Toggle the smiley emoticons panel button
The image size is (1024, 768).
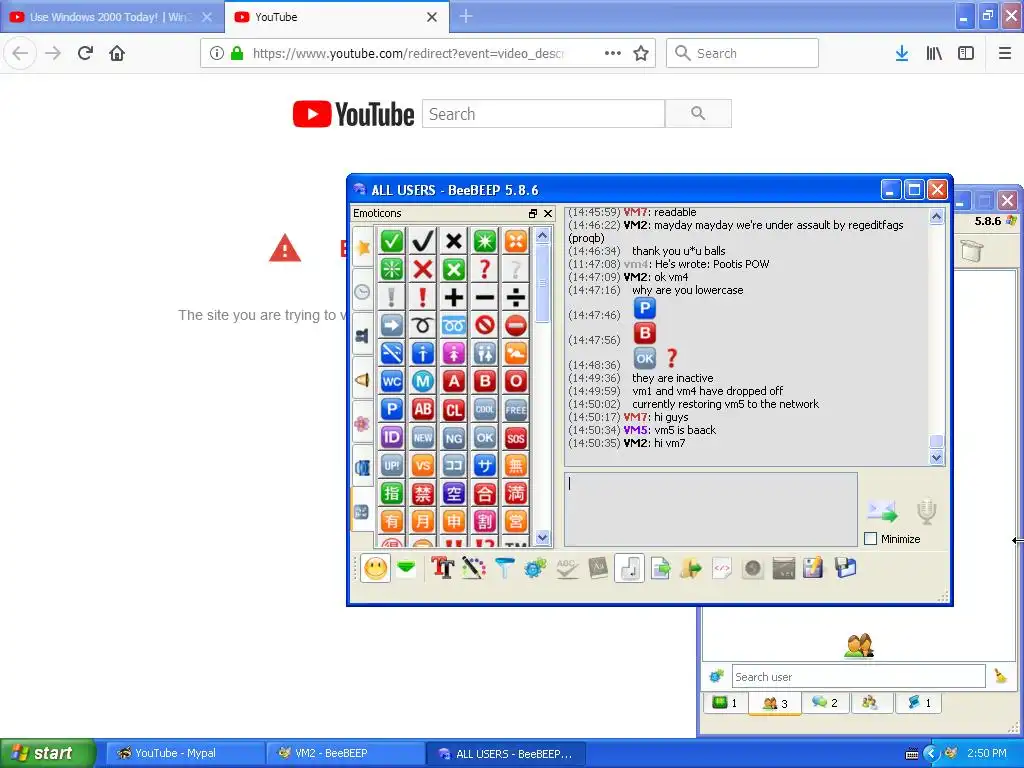point(376,568)
